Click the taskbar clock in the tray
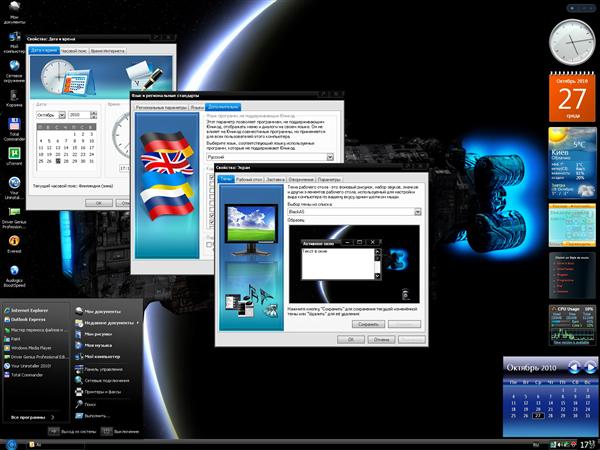 pyautogui.click(x=589, y=445)
